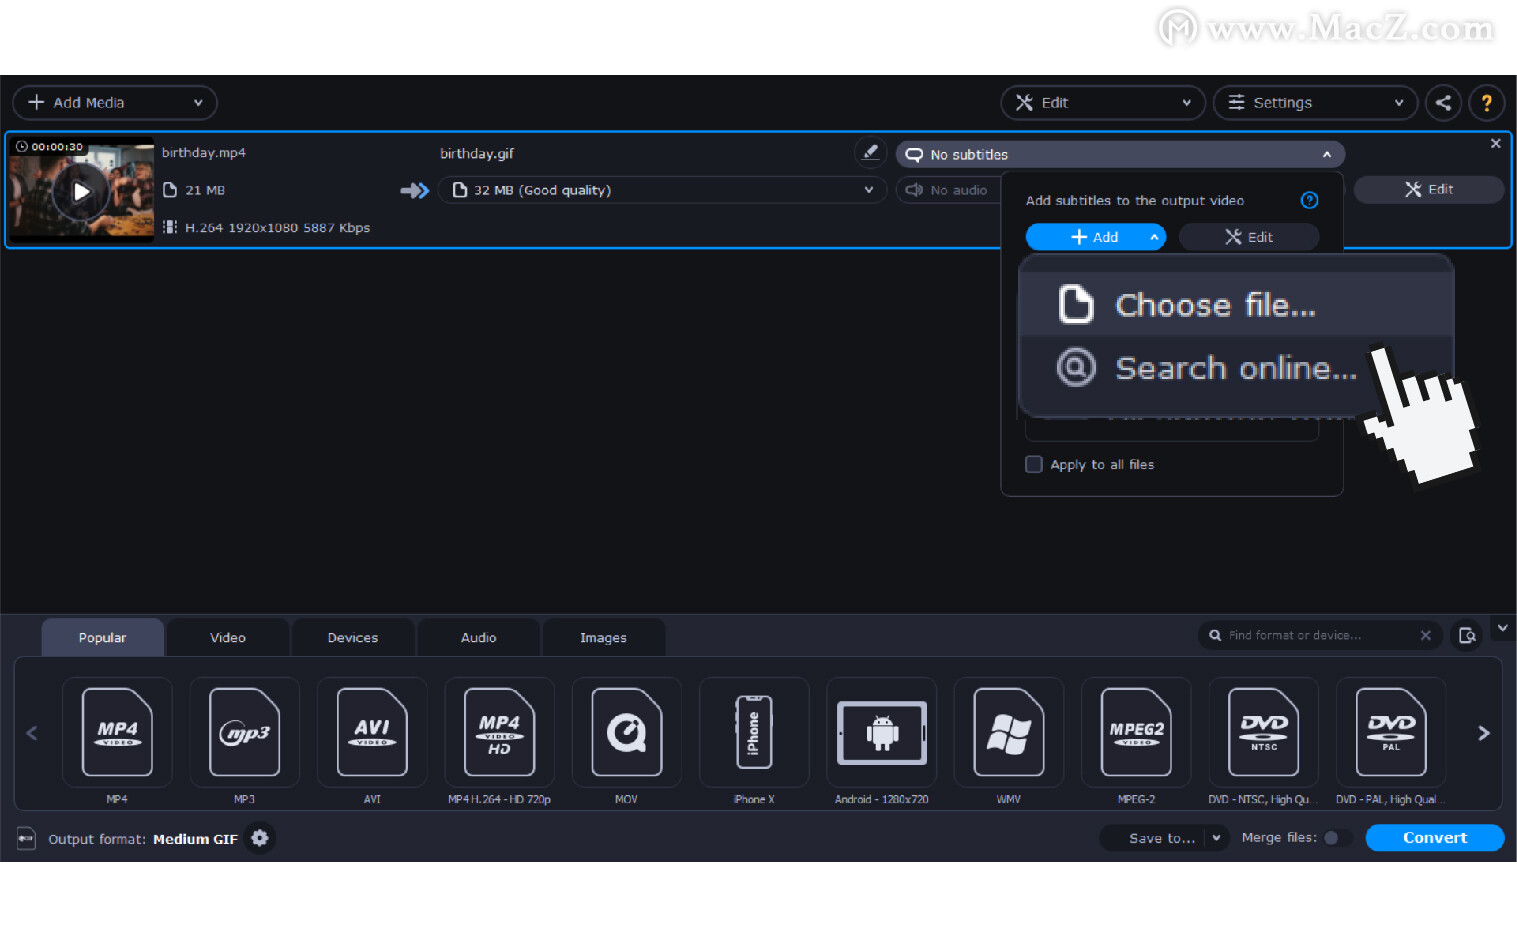The height and width of the screenshot is (938, 1517).
Task: Play the birthday.mp4 preview
Action: tap(81, 191)
